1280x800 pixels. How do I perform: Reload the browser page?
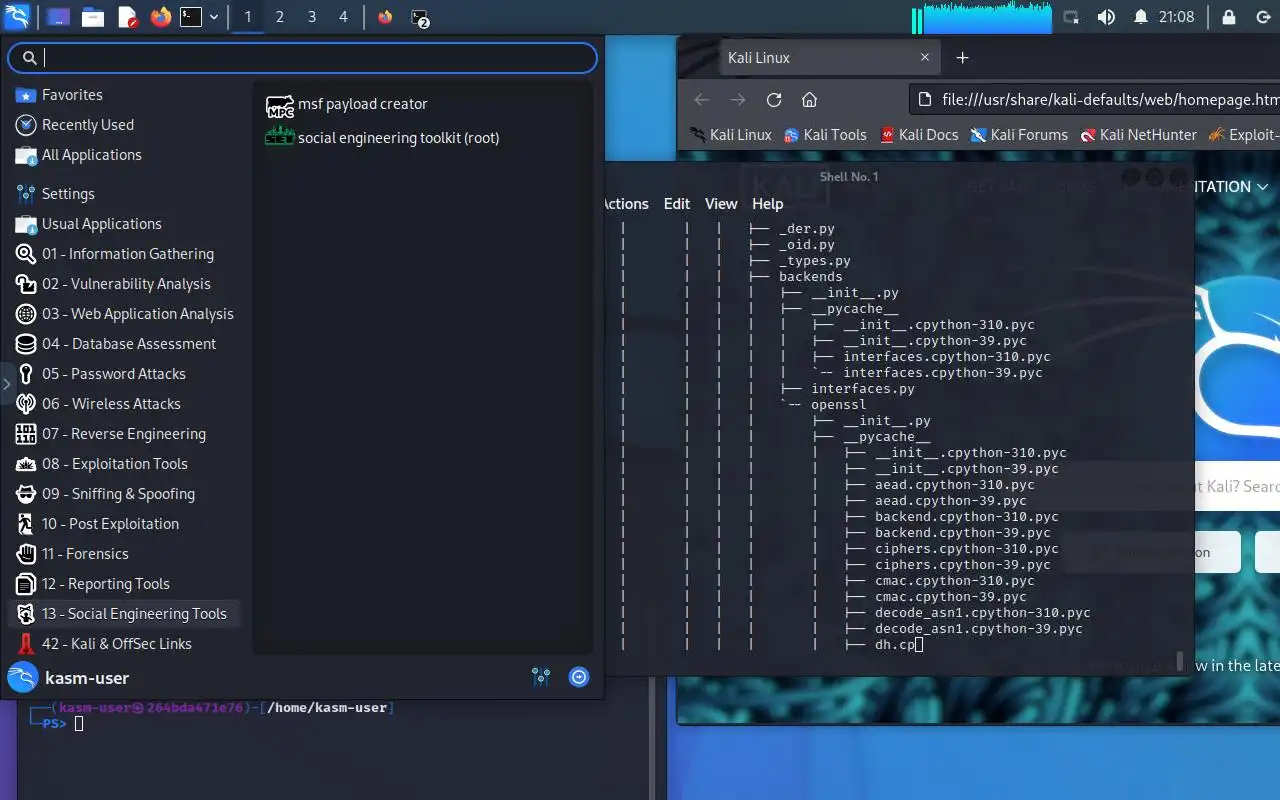click(x=774, y=100)
